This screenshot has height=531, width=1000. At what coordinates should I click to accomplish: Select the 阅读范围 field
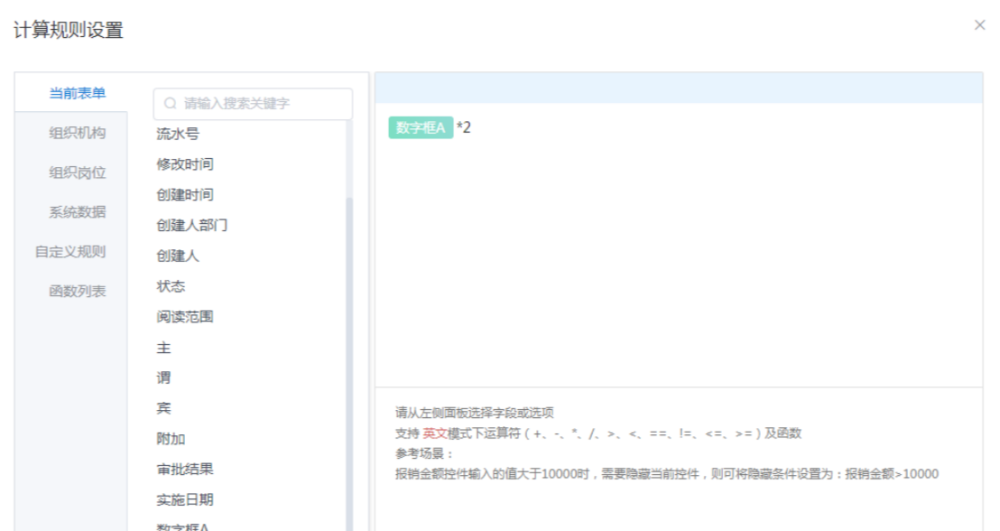185,317
